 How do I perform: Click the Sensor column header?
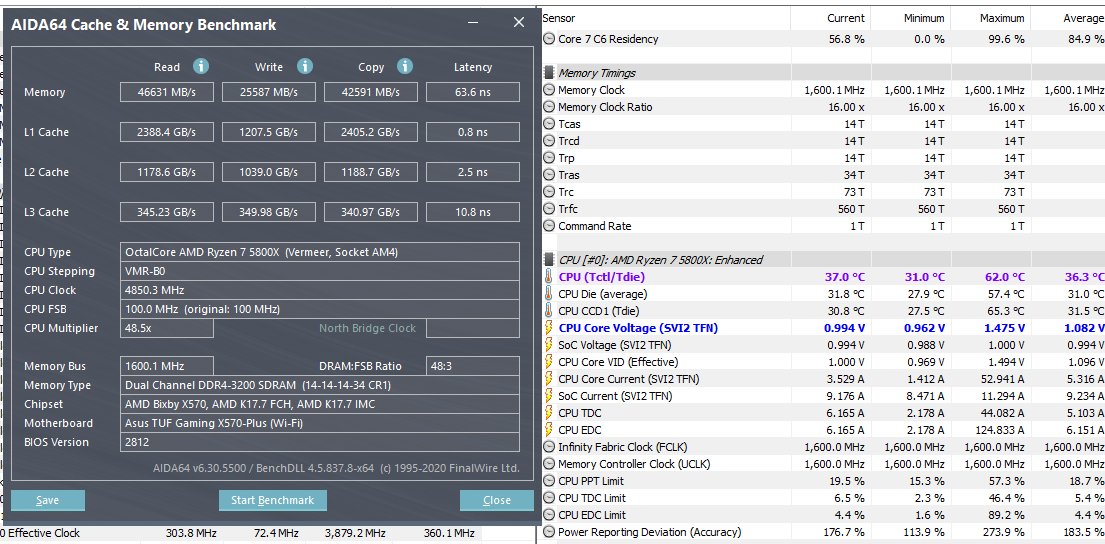[x=559, y=18]
